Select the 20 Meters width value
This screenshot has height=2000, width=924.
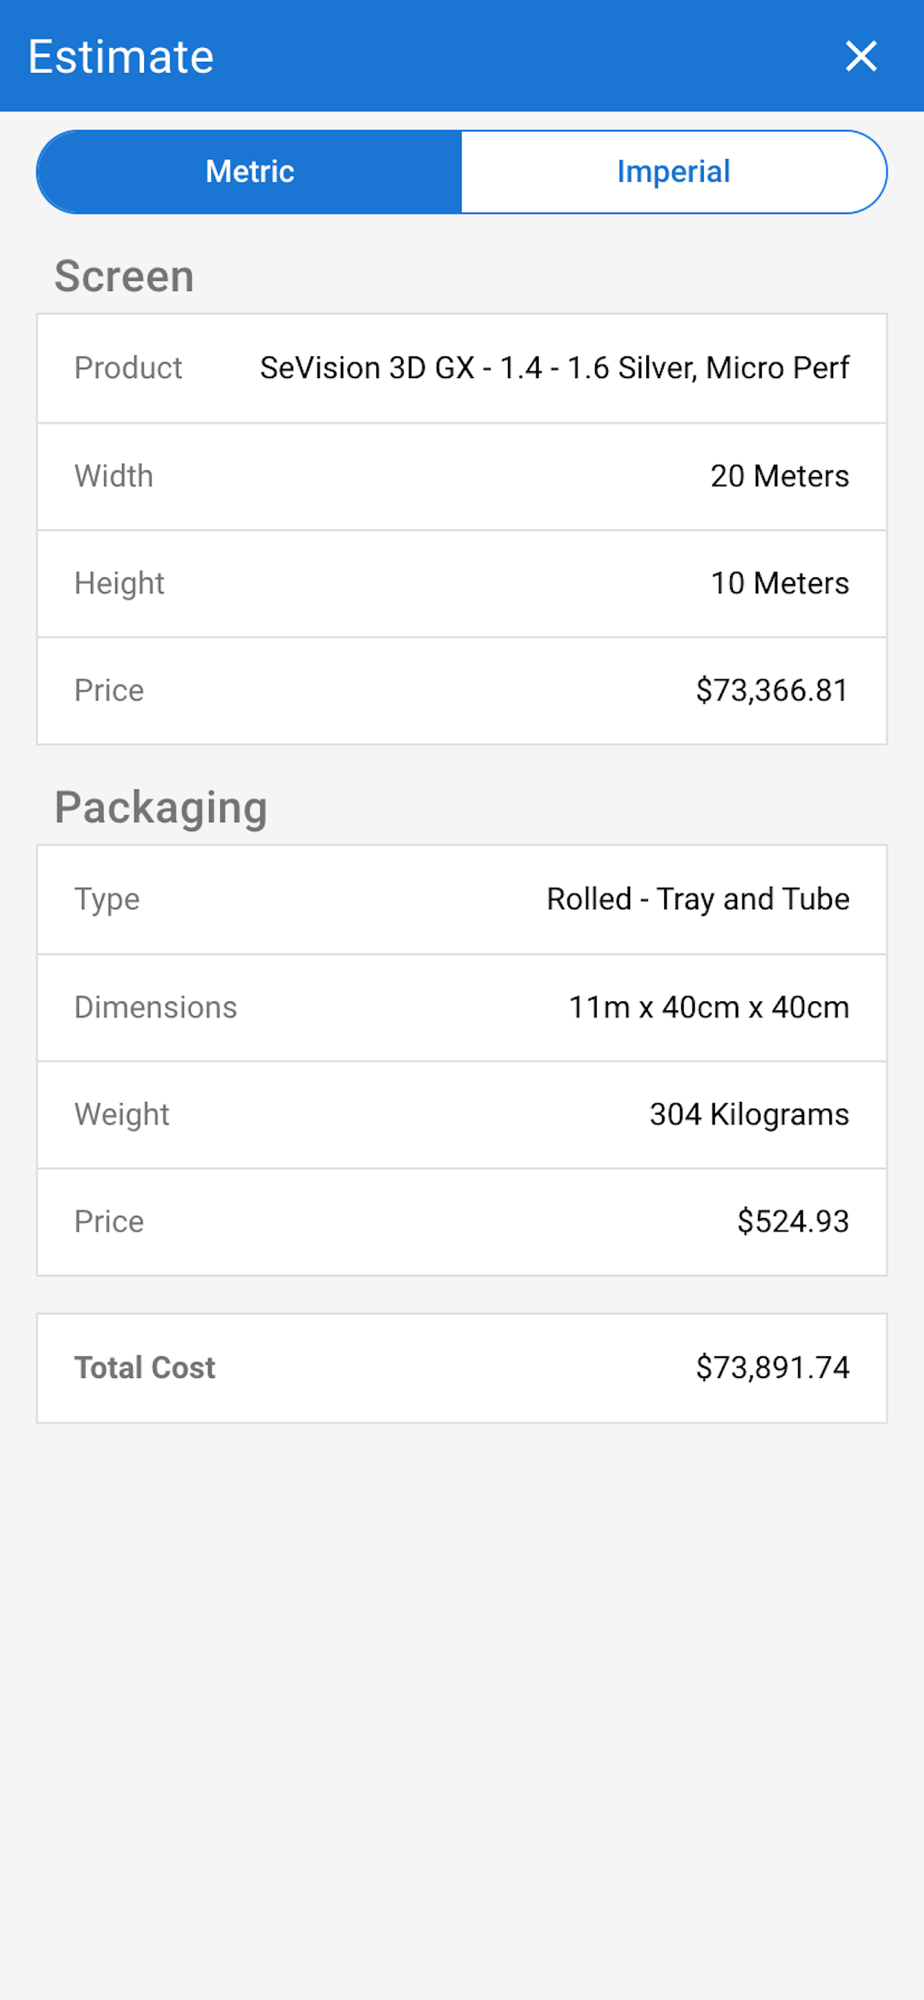[x=779, y=476]
